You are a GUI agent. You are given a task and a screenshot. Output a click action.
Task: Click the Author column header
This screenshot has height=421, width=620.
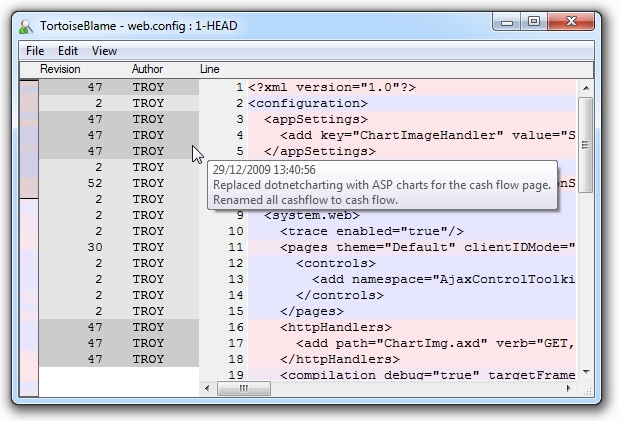tap(147, 69)
